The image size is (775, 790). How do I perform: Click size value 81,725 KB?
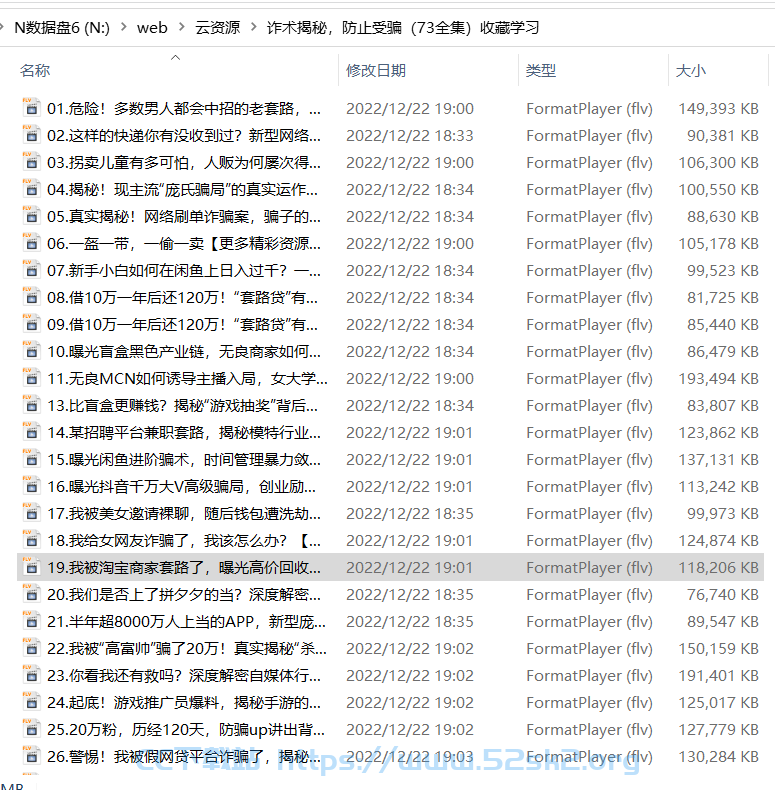(723, 297)
